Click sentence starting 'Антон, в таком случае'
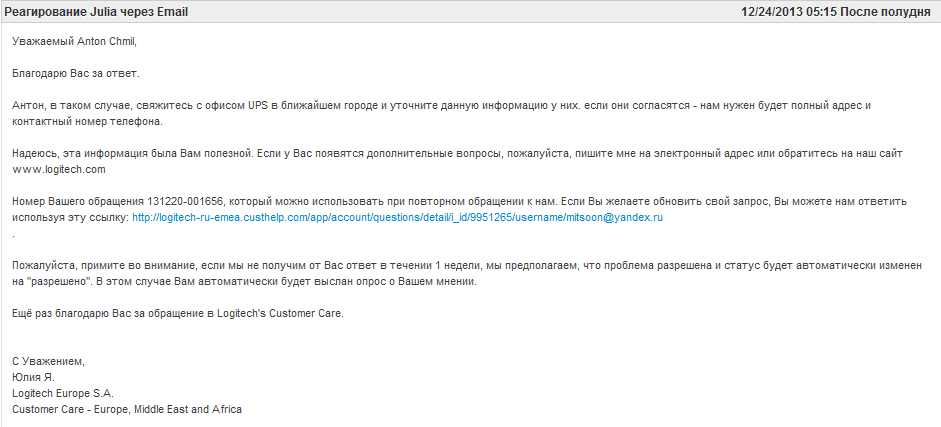The image size is (941, 427). 441,106
